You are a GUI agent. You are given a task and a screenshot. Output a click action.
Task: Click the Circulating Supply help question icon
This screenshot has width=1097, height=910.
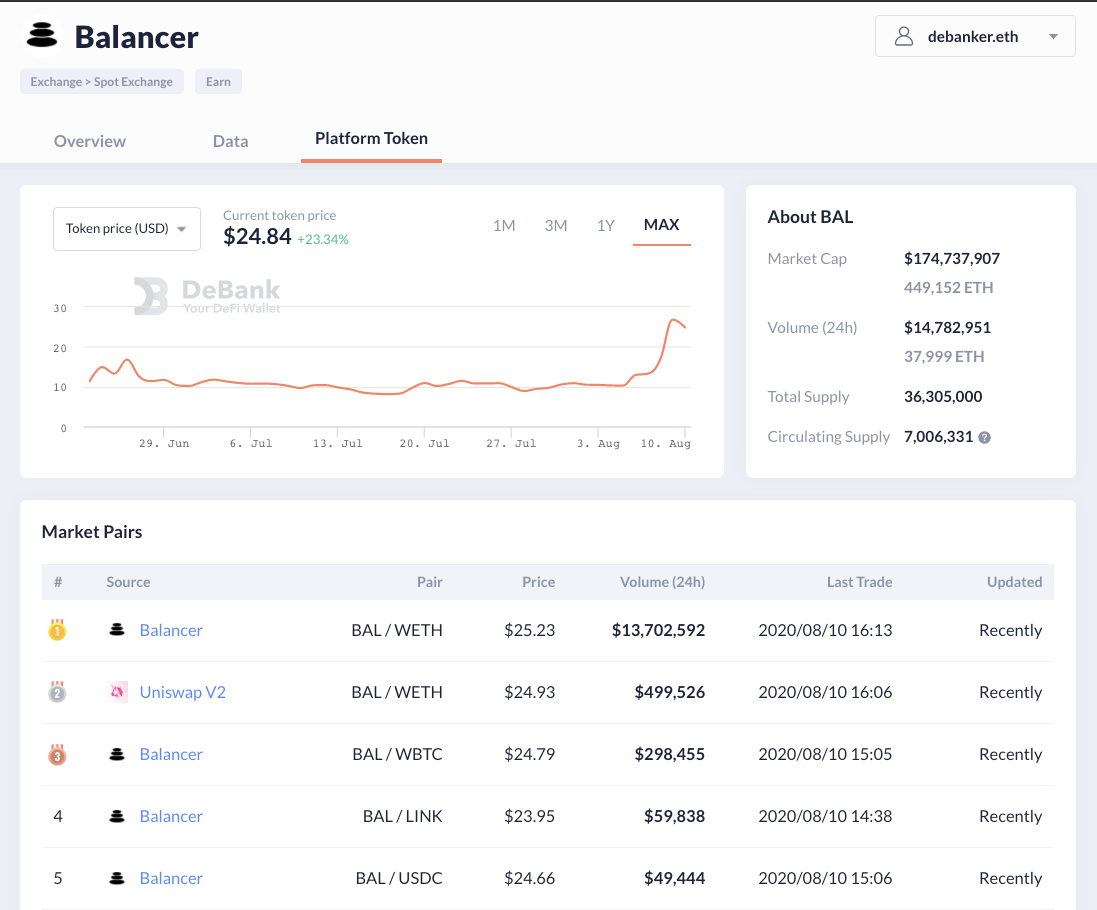[984, 438]
